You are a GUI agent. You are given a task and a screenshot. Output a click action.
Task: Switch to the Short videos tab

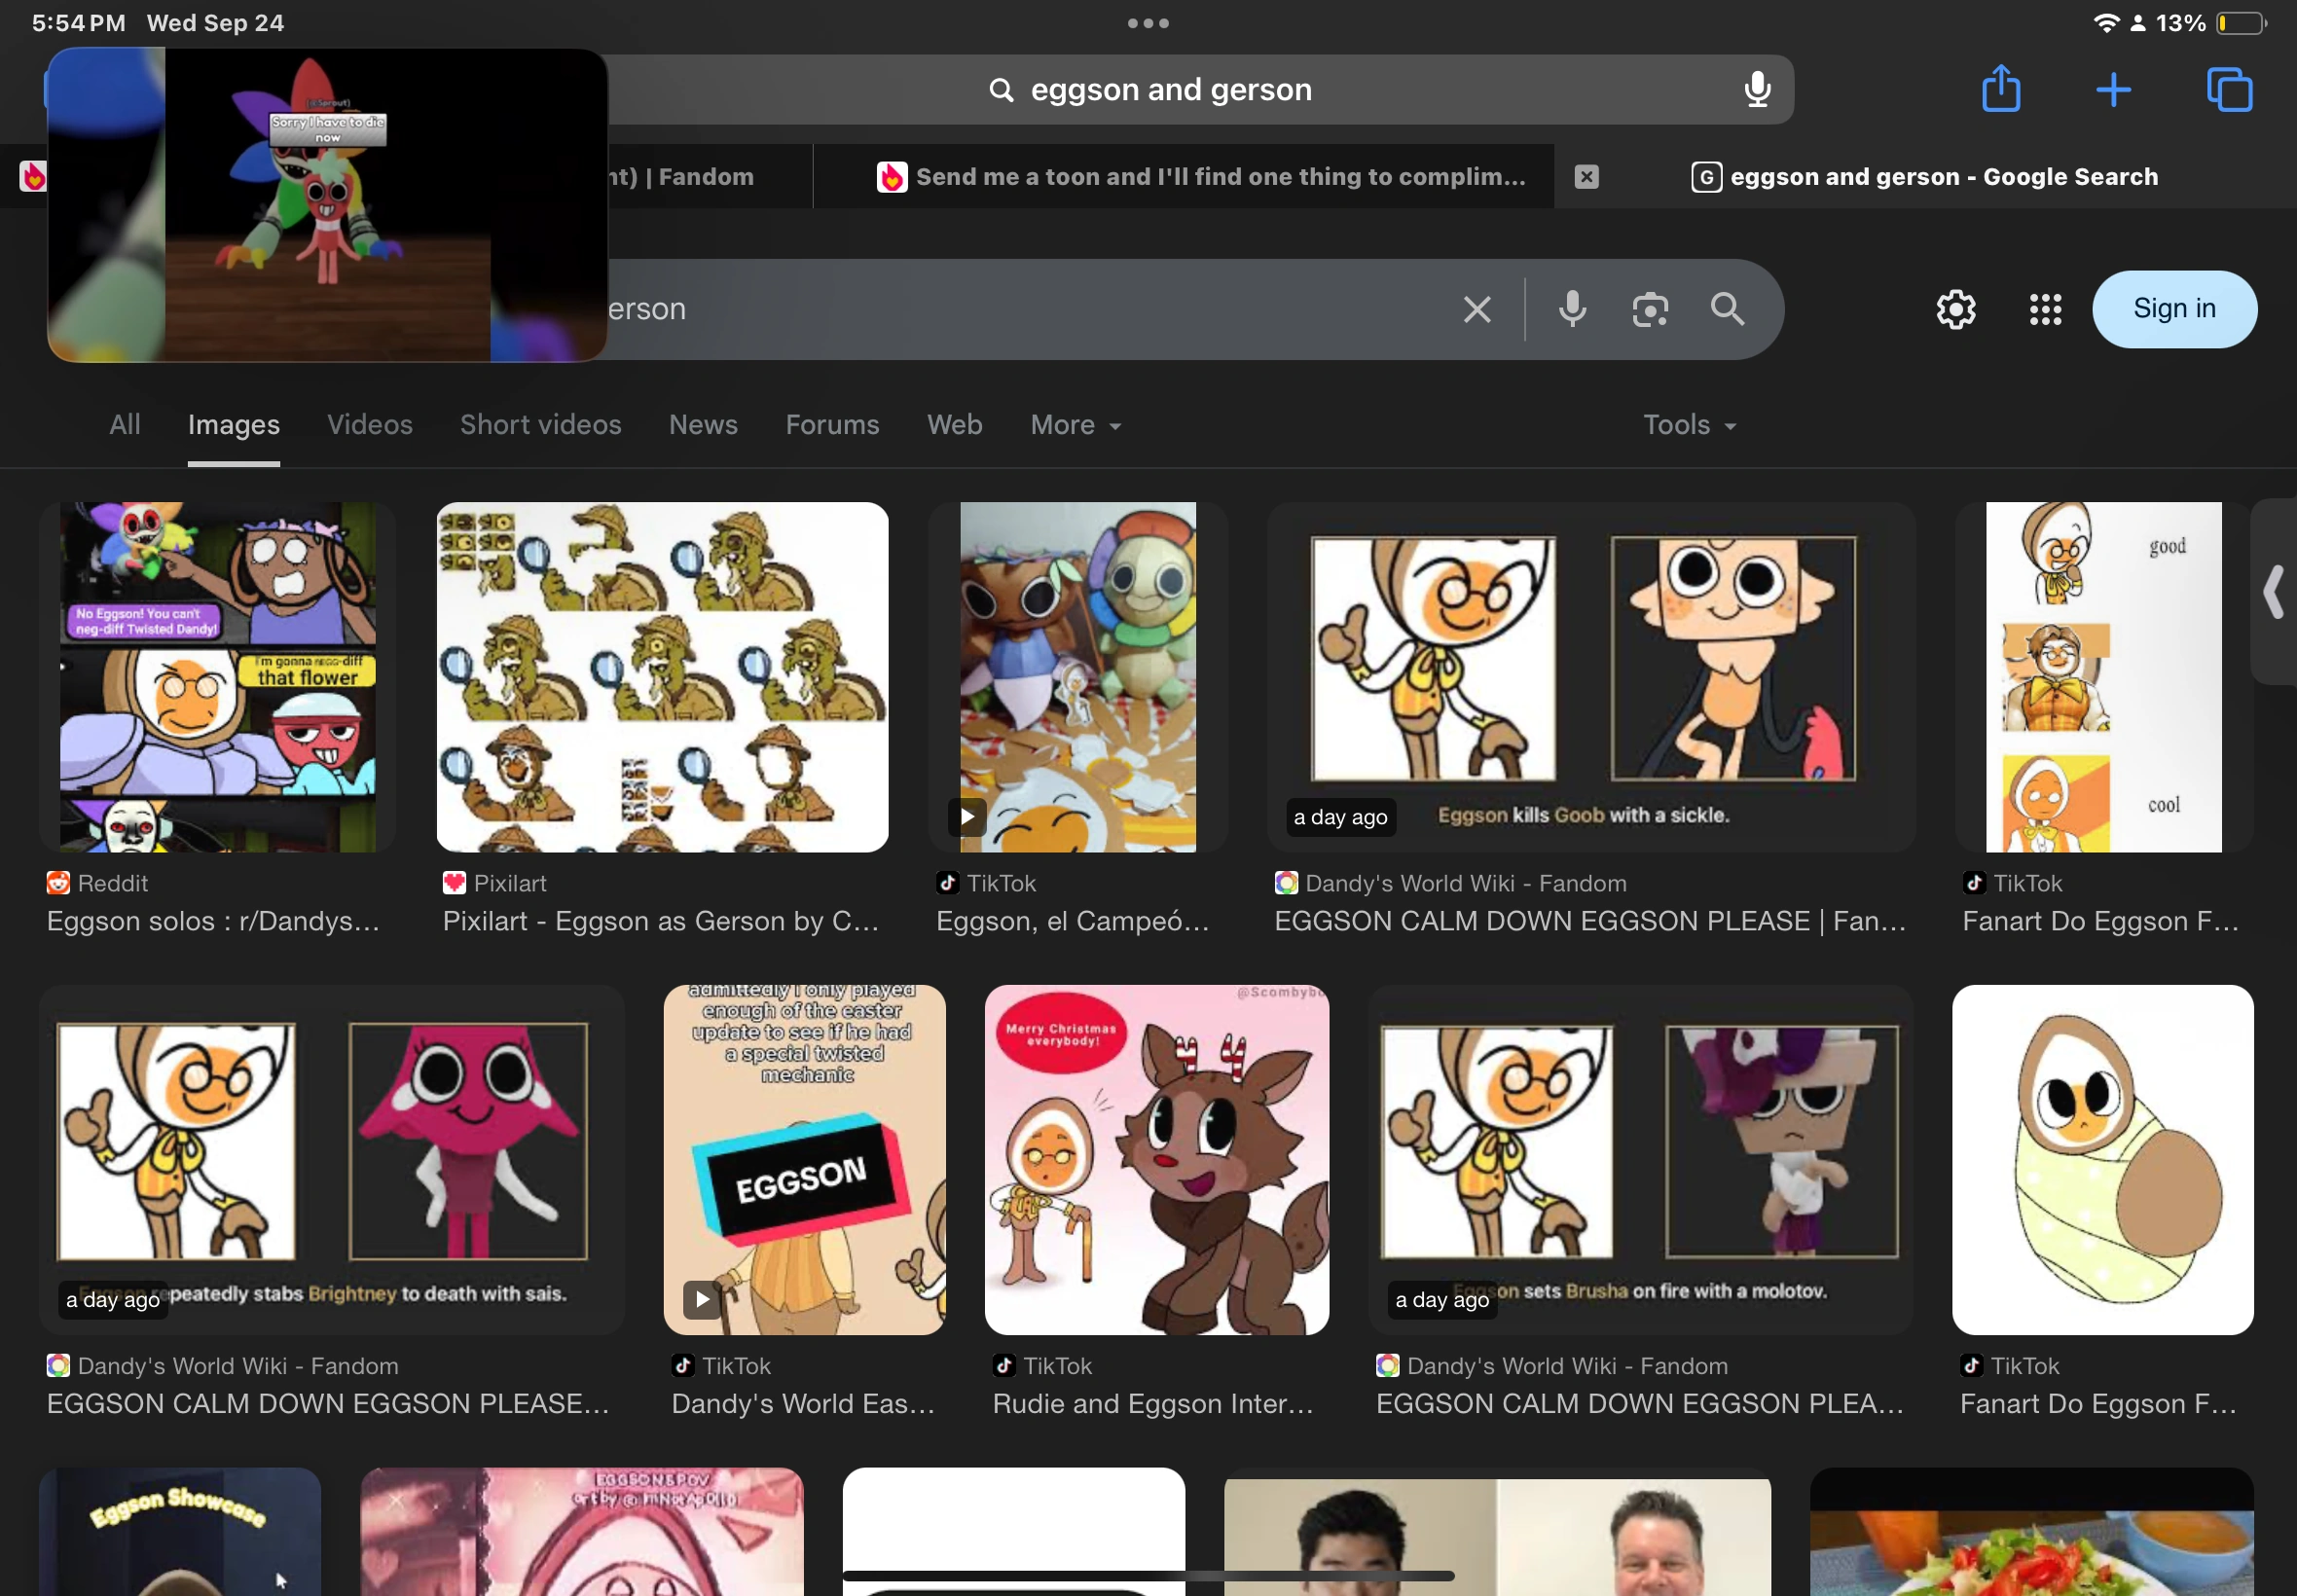tap(540, 425)
